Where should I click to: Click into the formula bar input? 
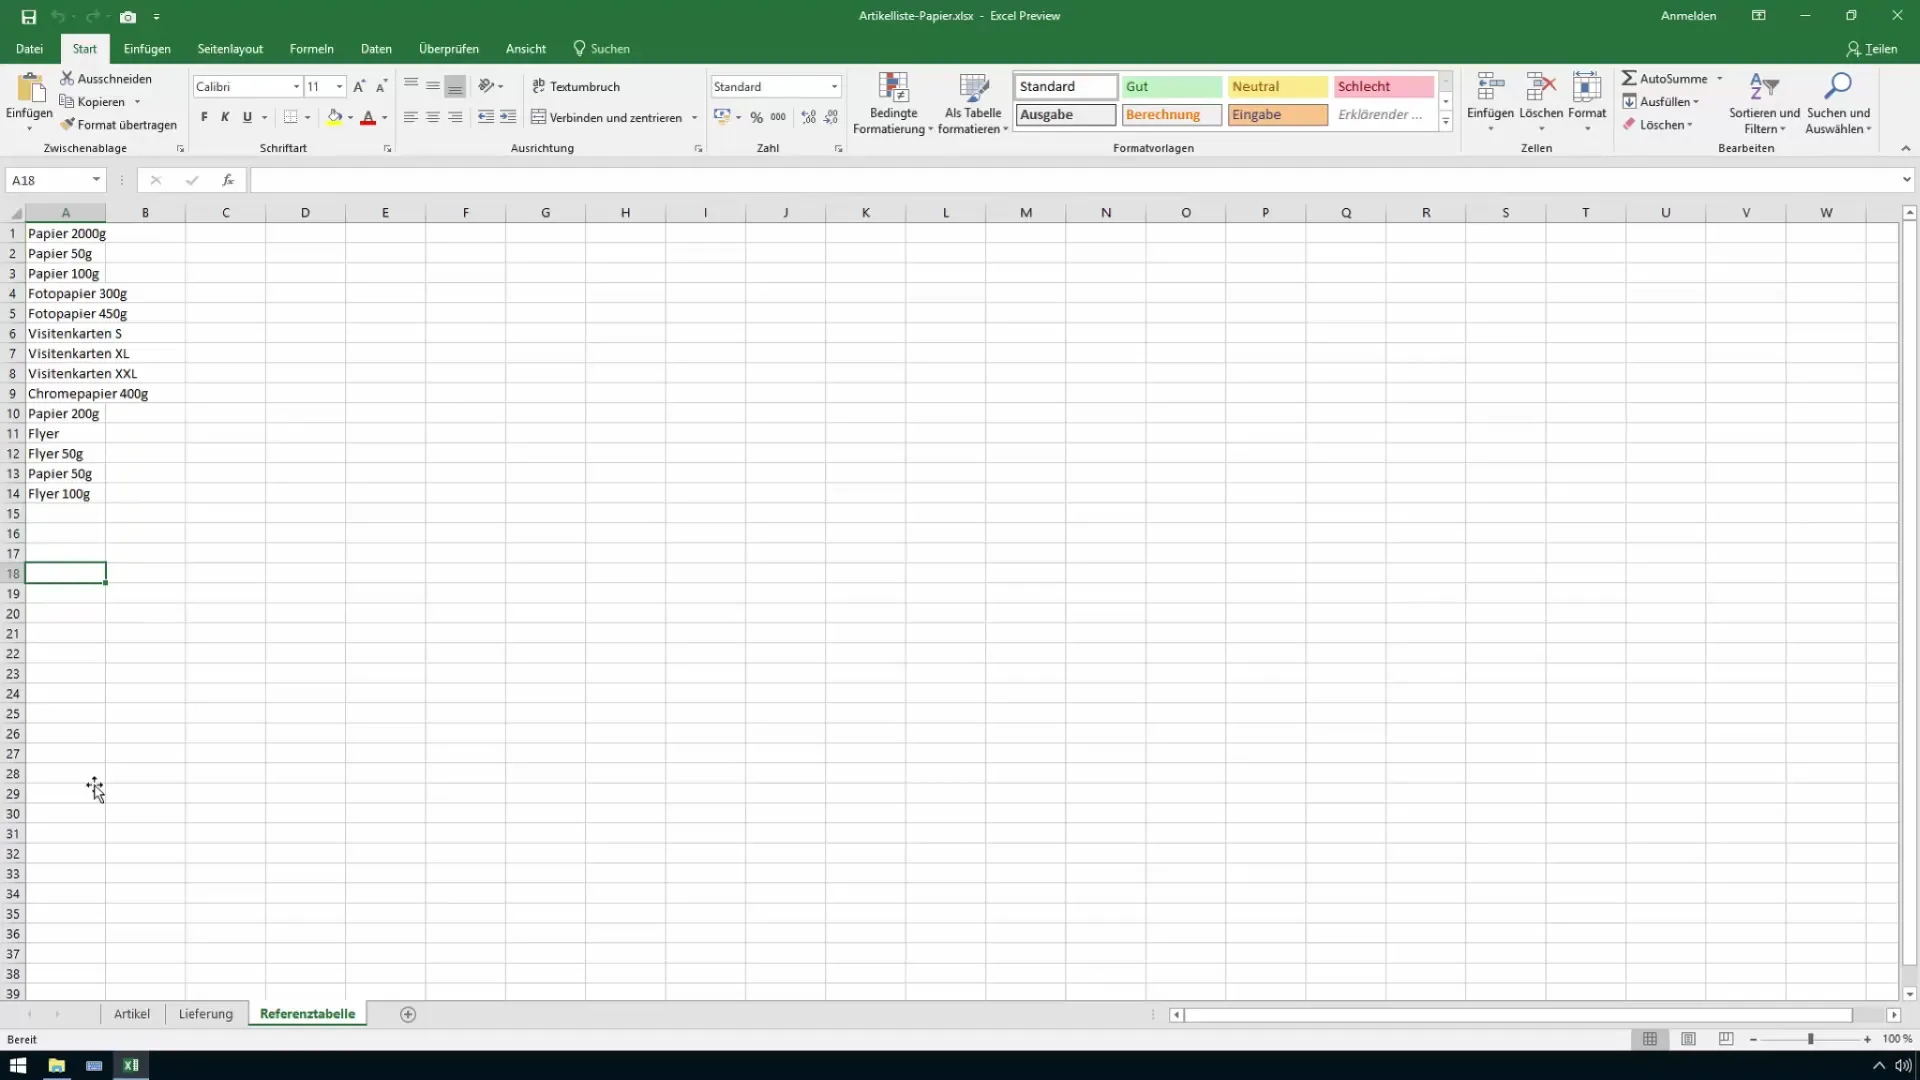1074,180
